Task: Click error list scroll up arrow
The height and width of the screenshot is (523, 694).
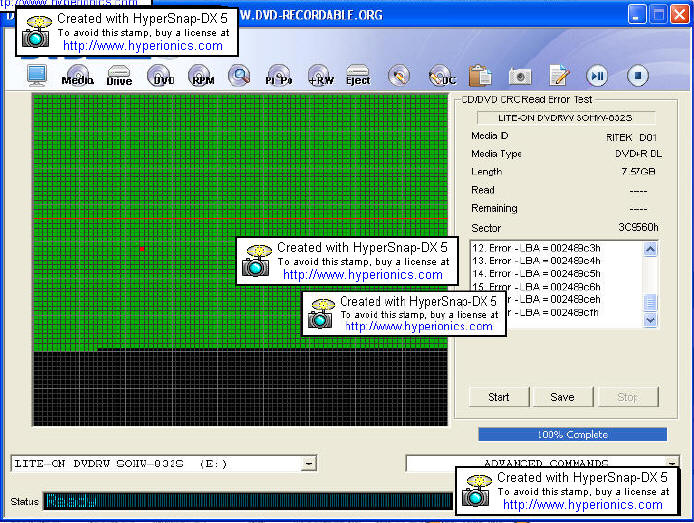Action: [x=650, y=249]
